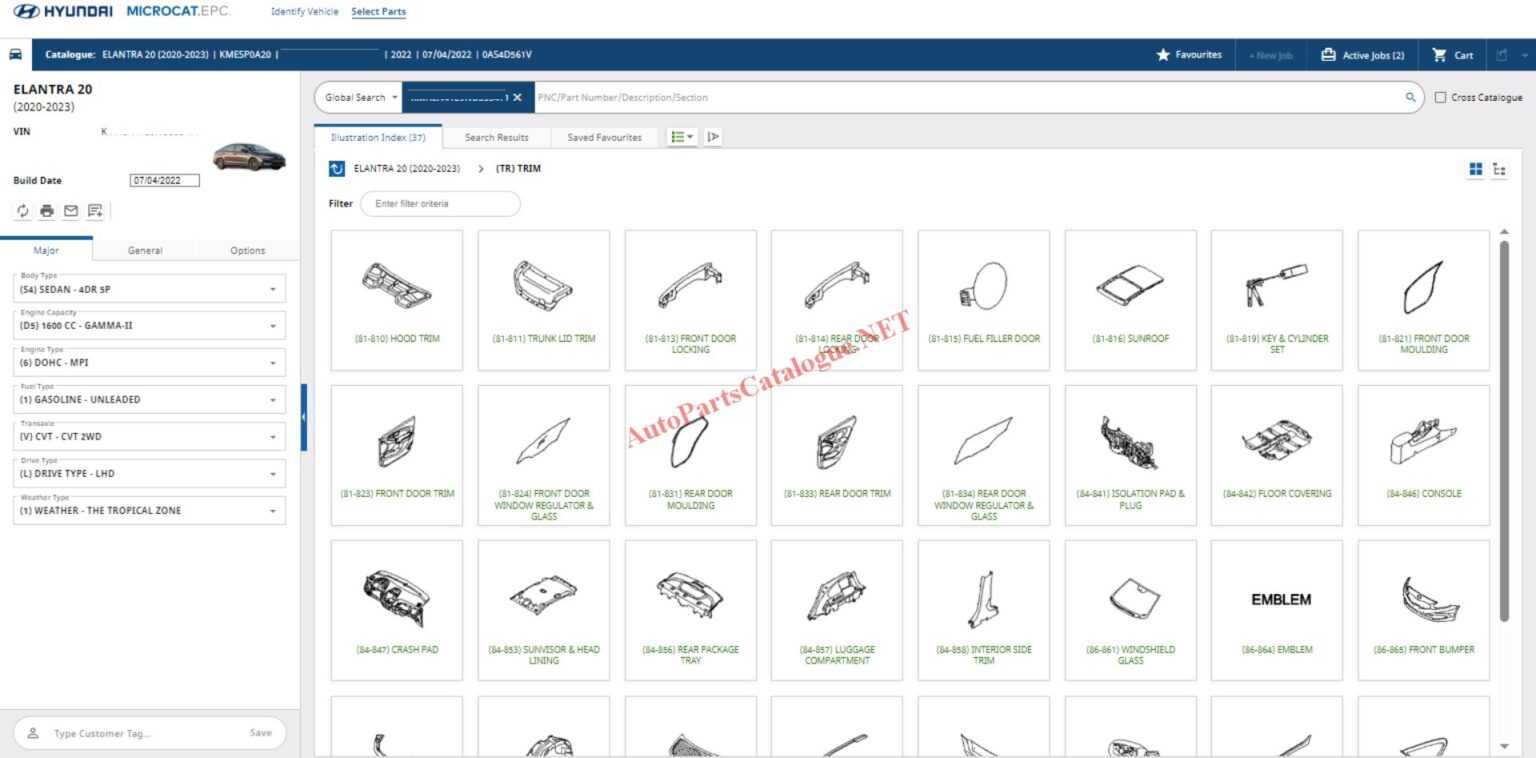Open the Front Bumper illustration thumbnail
This screenshot has width=1536, height=758.
[x=1423, y=610]
